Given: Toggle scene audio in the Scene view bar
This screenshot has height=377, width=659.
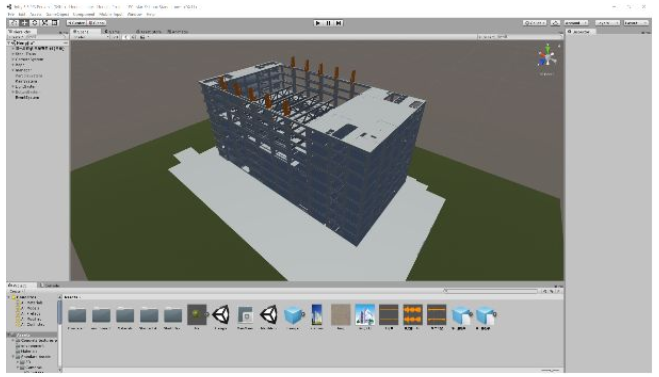Looking at the screenshot, I should (x=134, y=37).
